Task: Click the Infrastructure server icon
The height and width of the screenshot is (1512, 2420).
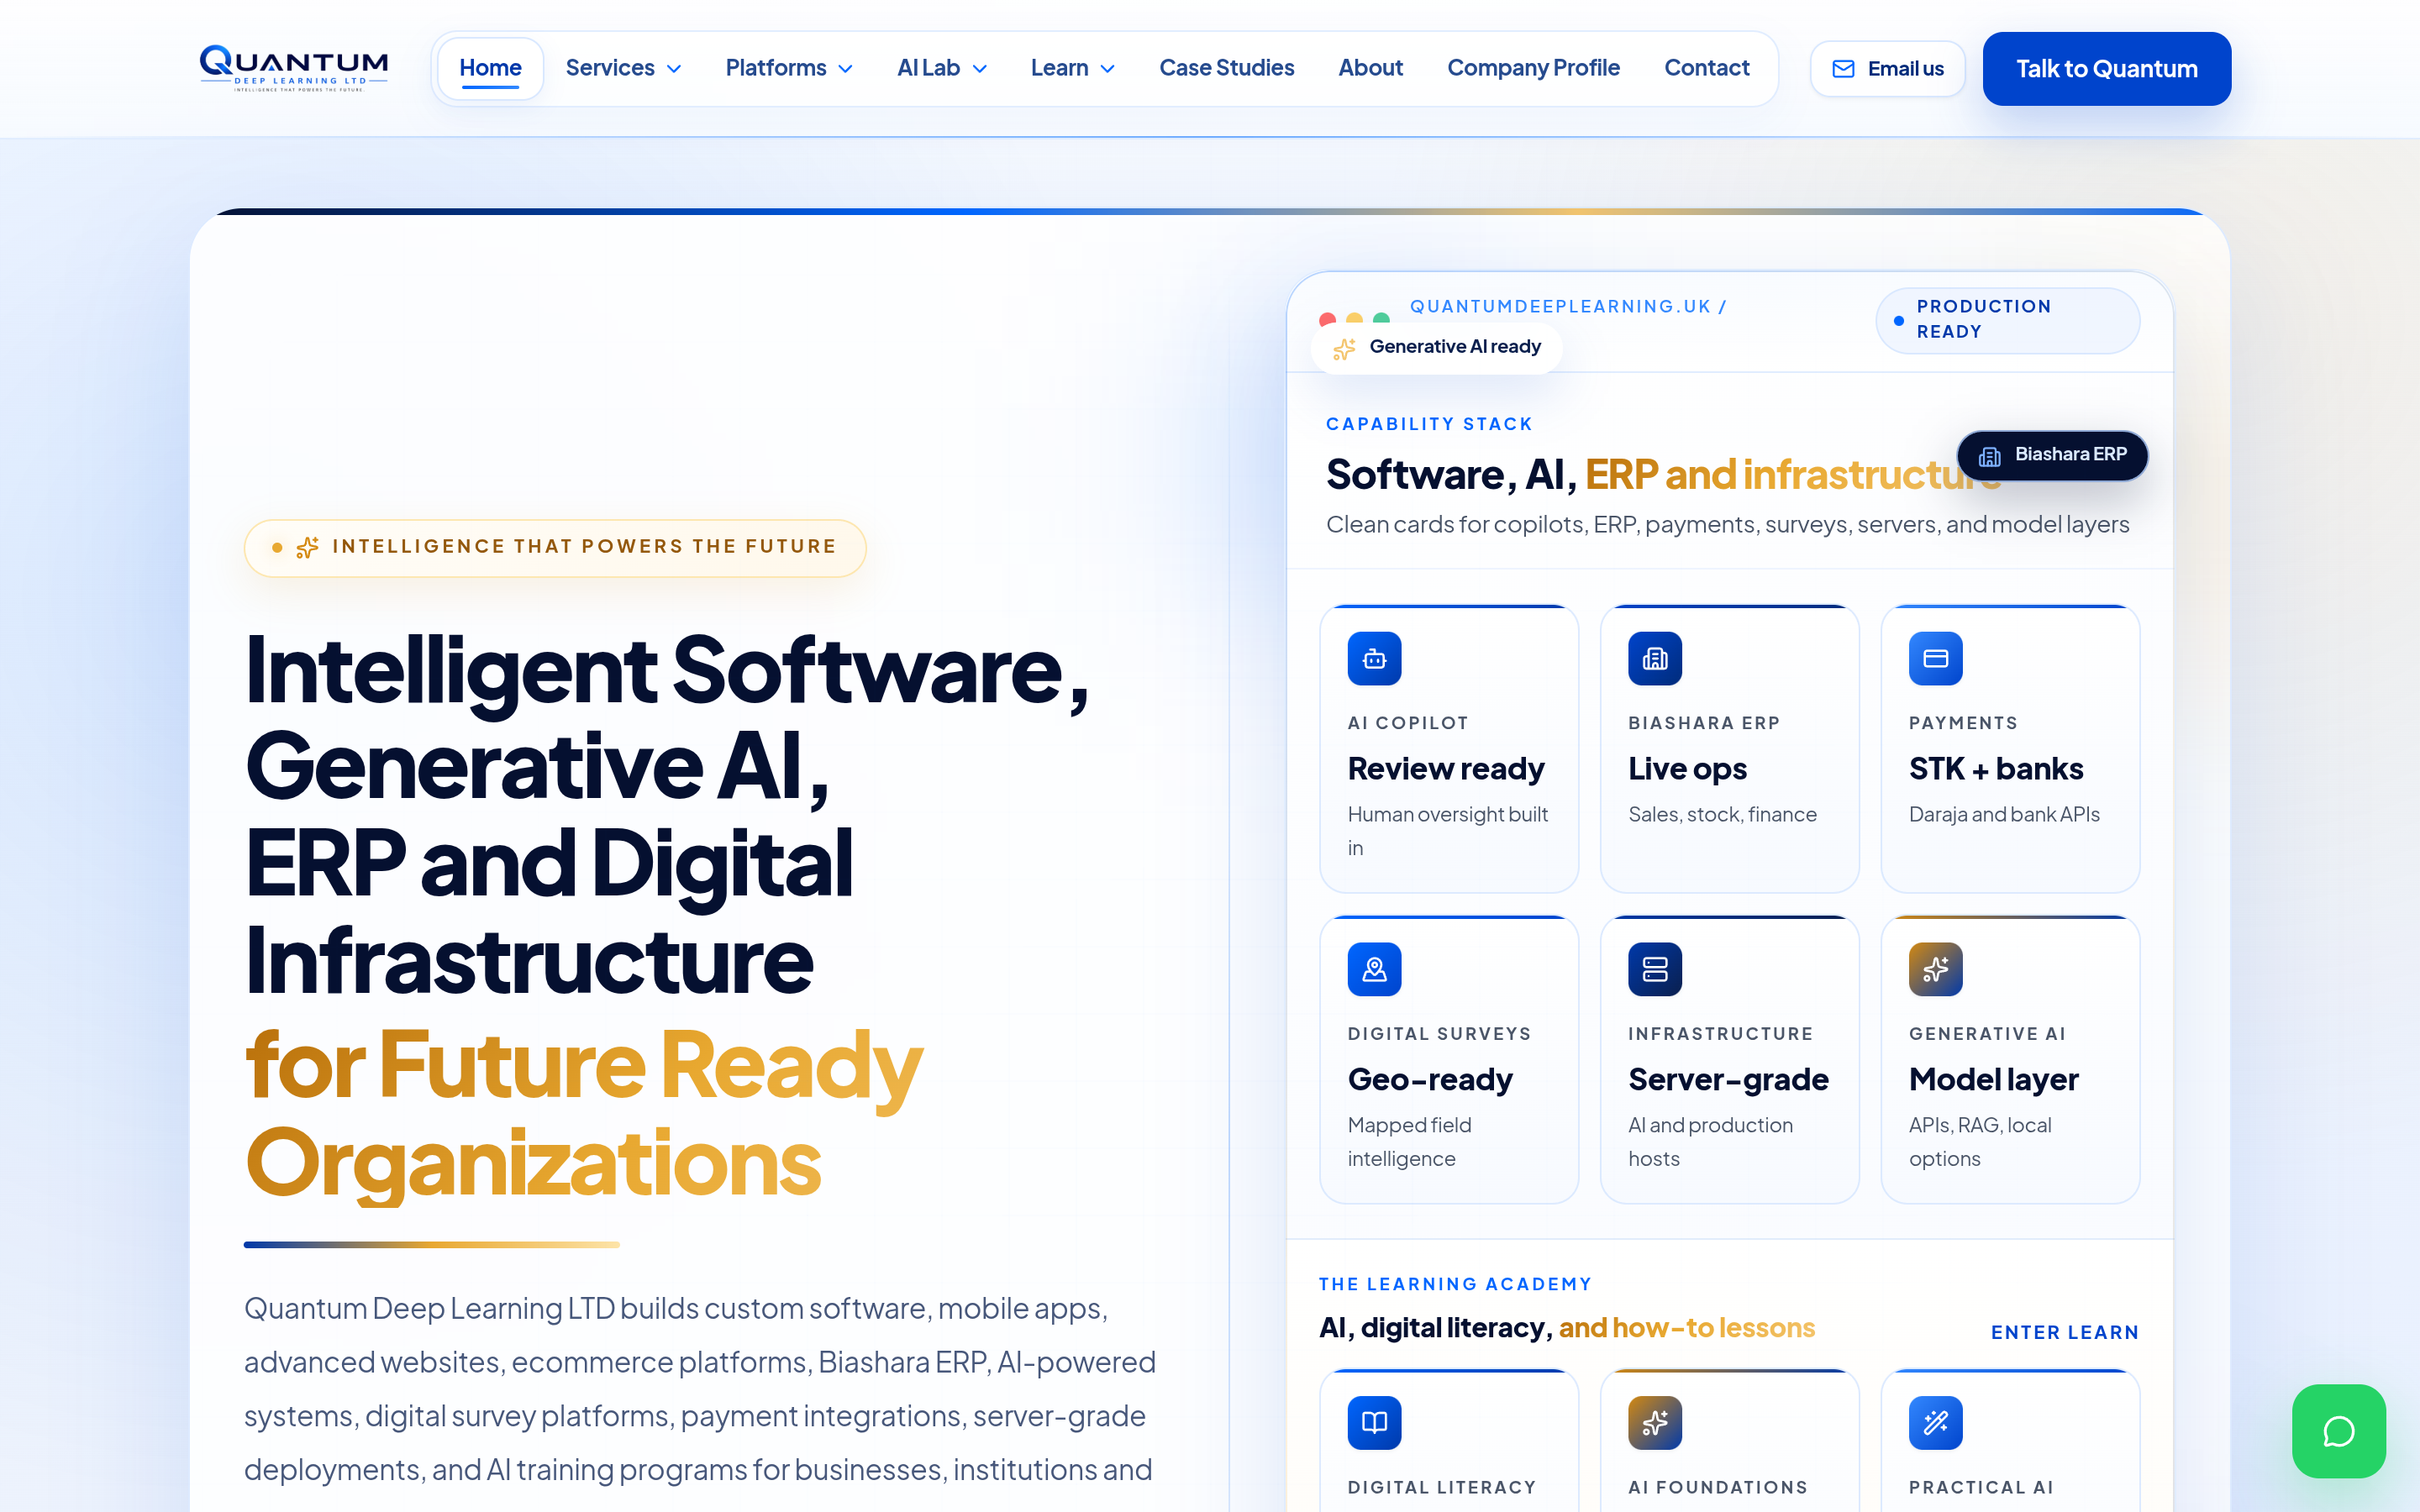Action: click(x=1655, y=969)
